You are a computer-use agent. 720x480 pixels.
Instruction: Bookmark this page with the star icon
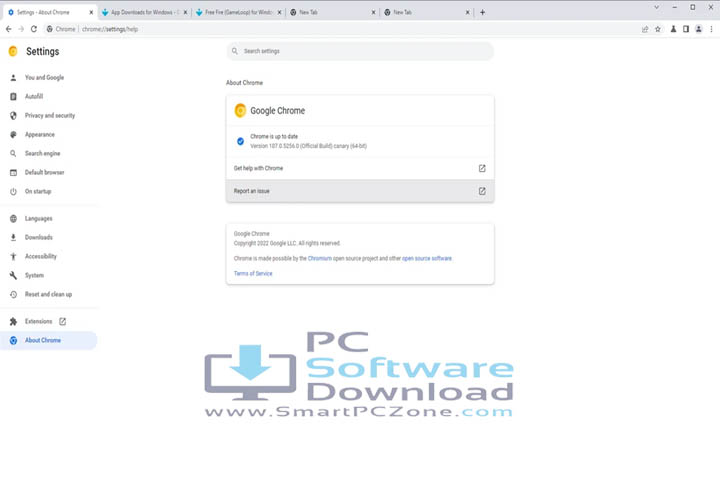(658, 29)
